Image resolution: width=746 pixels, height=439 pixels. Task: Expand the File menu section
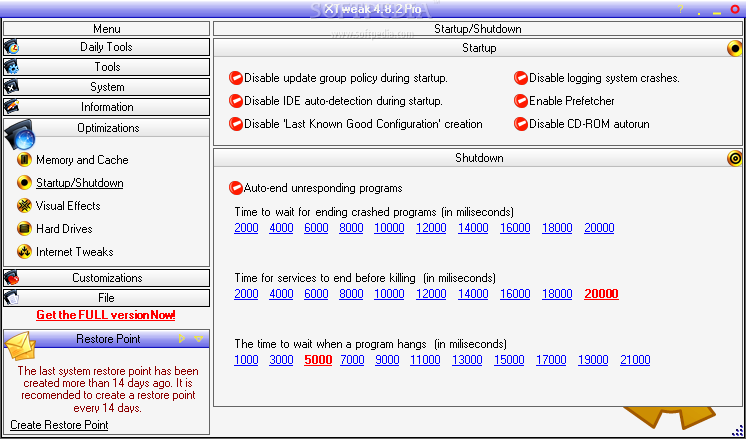click(x=106, y=298)
